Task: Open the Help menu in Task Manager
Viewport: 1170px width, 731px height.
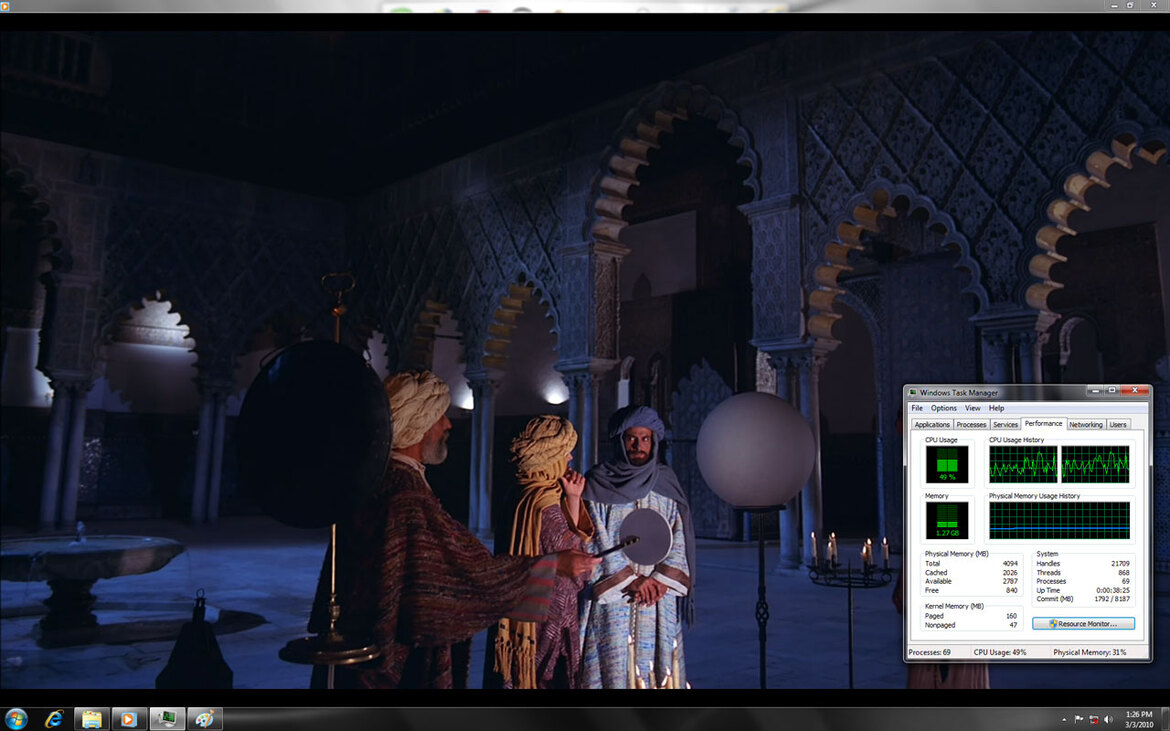Action: pyautogui.click(x=996, y=408)
